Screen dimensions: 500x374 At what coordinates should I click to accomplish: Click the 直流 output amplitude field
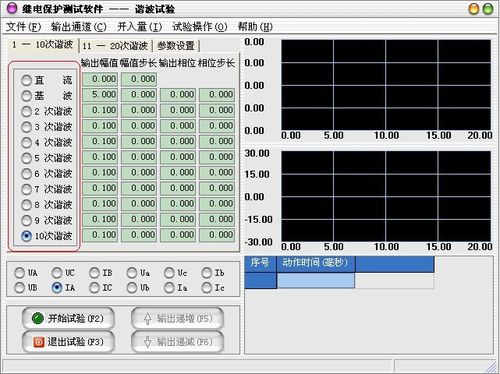click(x=100, y=79)
